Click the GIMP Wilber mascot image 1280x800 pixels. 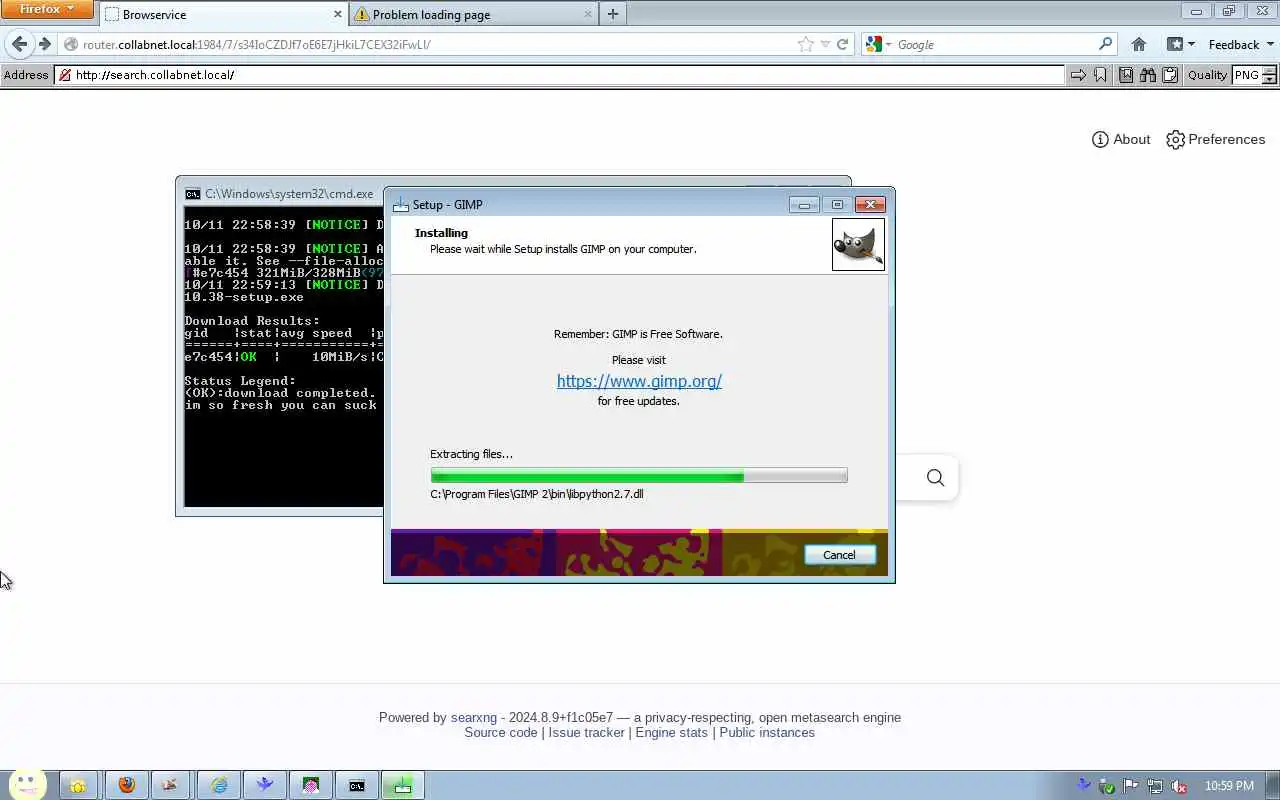[x=858, y=245]
